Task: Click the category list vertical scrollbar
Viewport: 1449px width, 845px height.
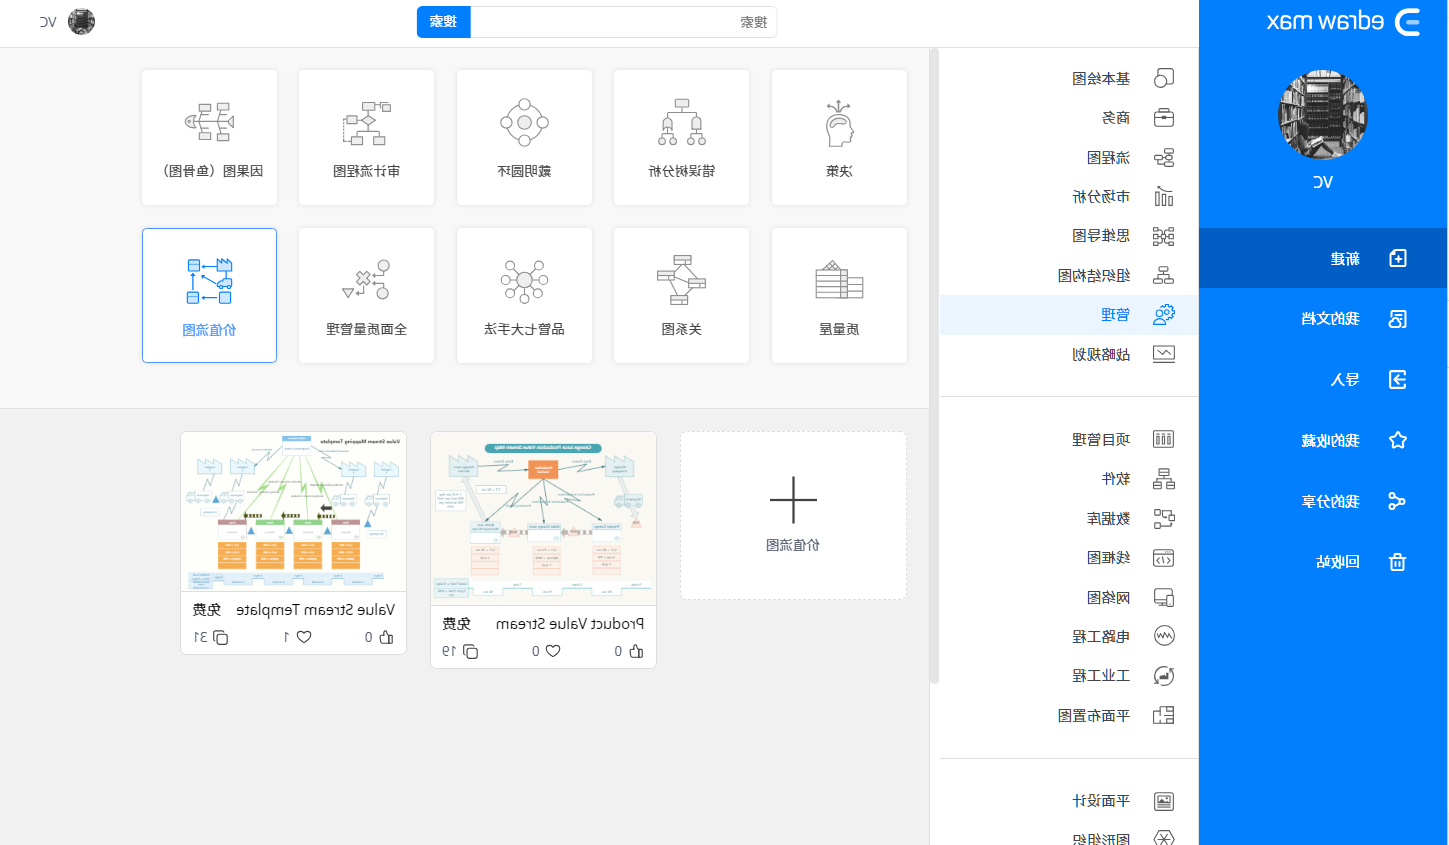Action: click(935, 366)
